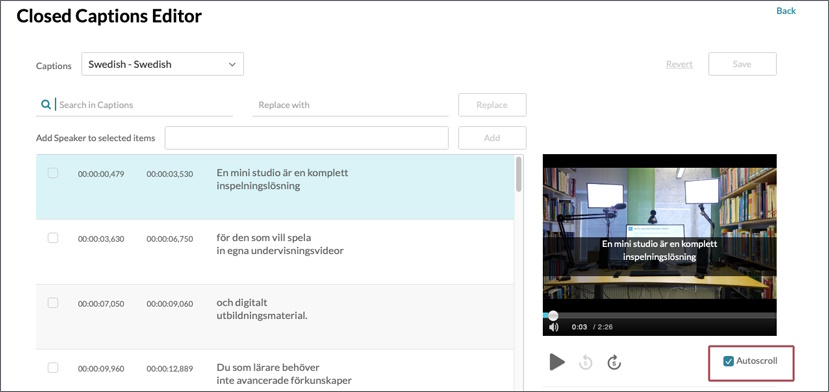This screenshot has width=829, height=392.
Task: Open the Swedish - Swedish captions dropdown
Action: click(x=162, y=64)
